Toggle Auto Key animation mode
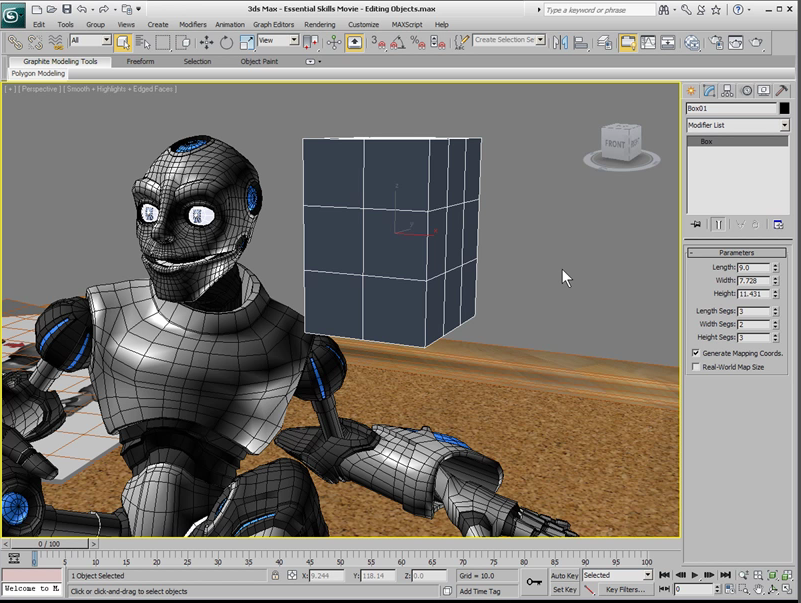This screenshot has height=603, width=801. coord(564,576)
